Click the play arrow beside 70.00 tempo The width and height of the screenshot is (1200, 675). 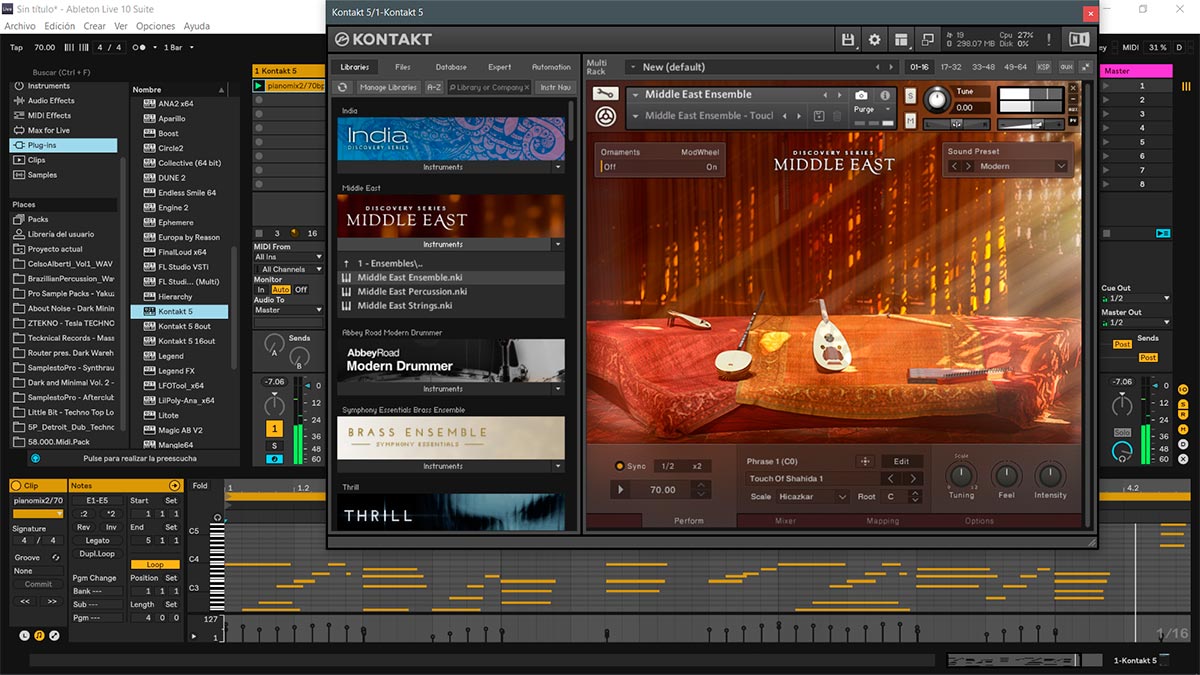tap(622, 490)
